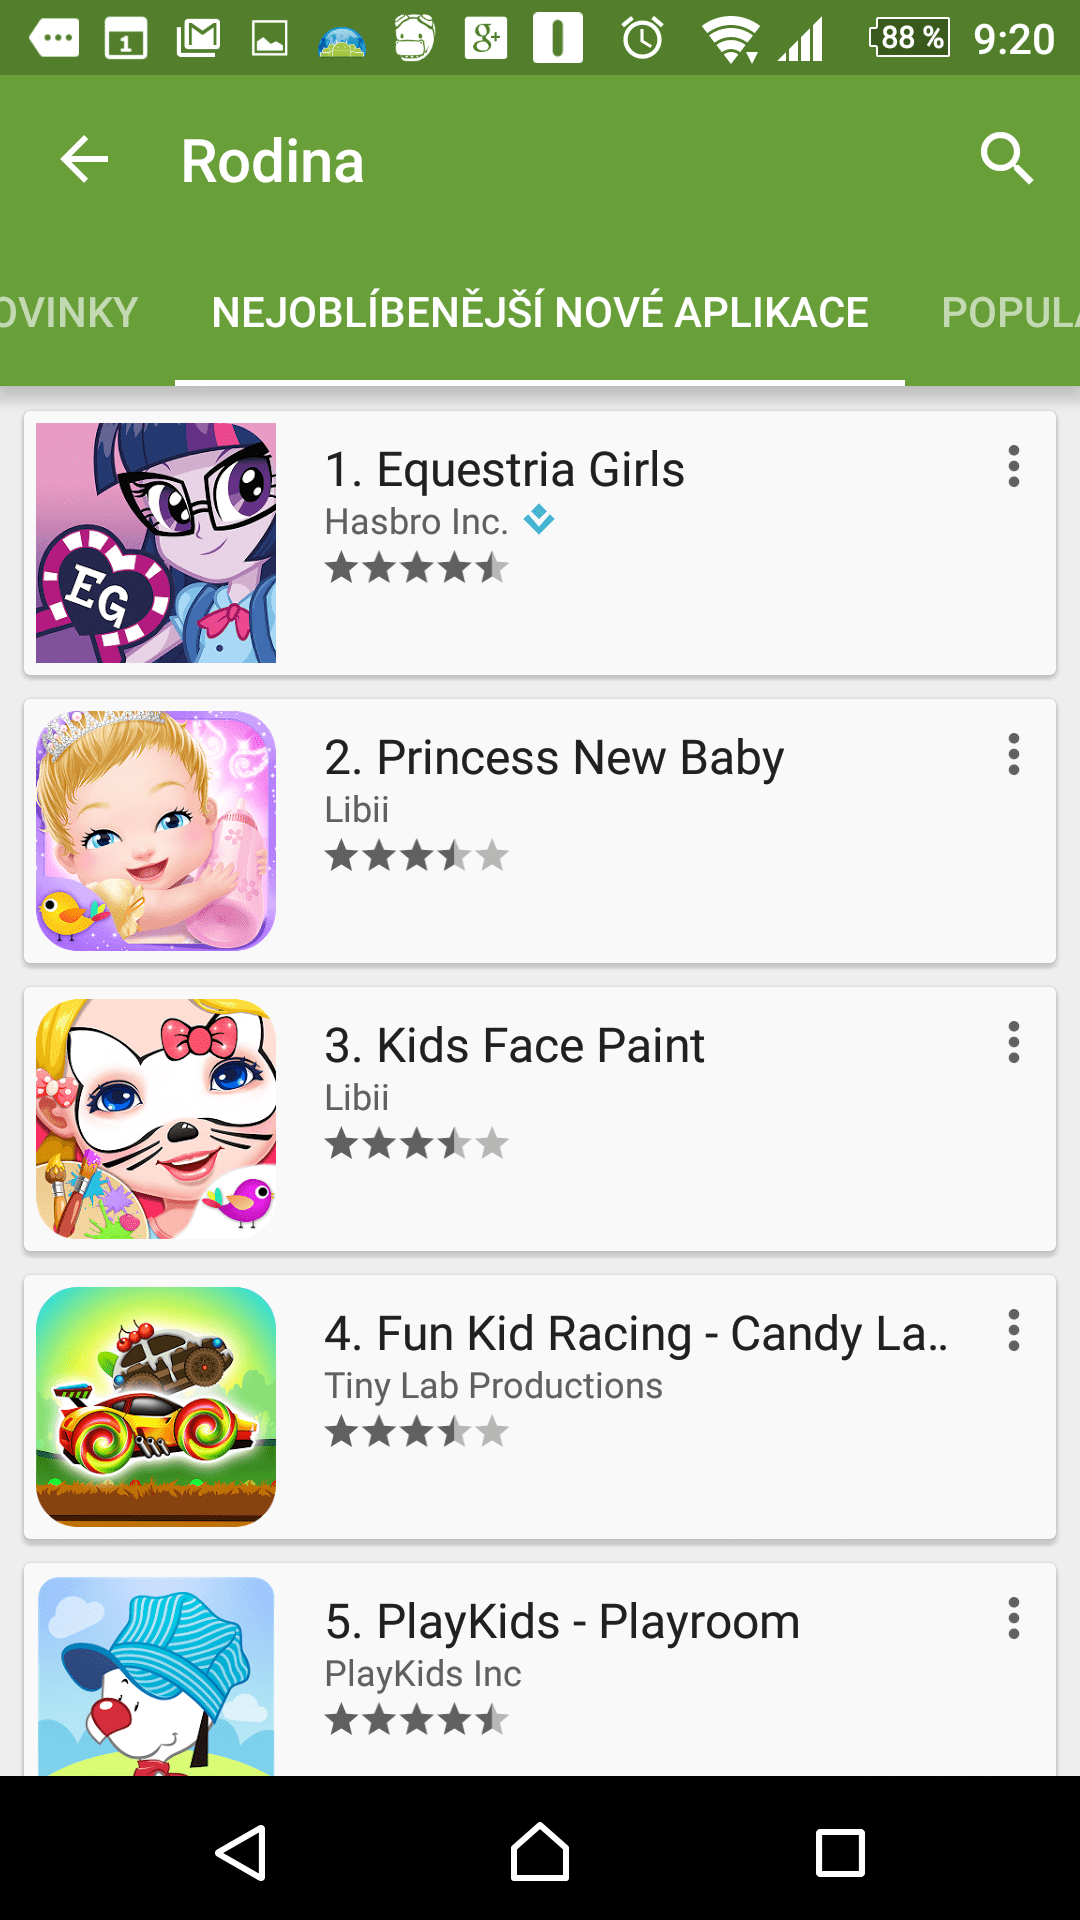Open PlayKids Playroom title link
This screenshot has height=1920, width=1080.
(x=562, y=1622)
